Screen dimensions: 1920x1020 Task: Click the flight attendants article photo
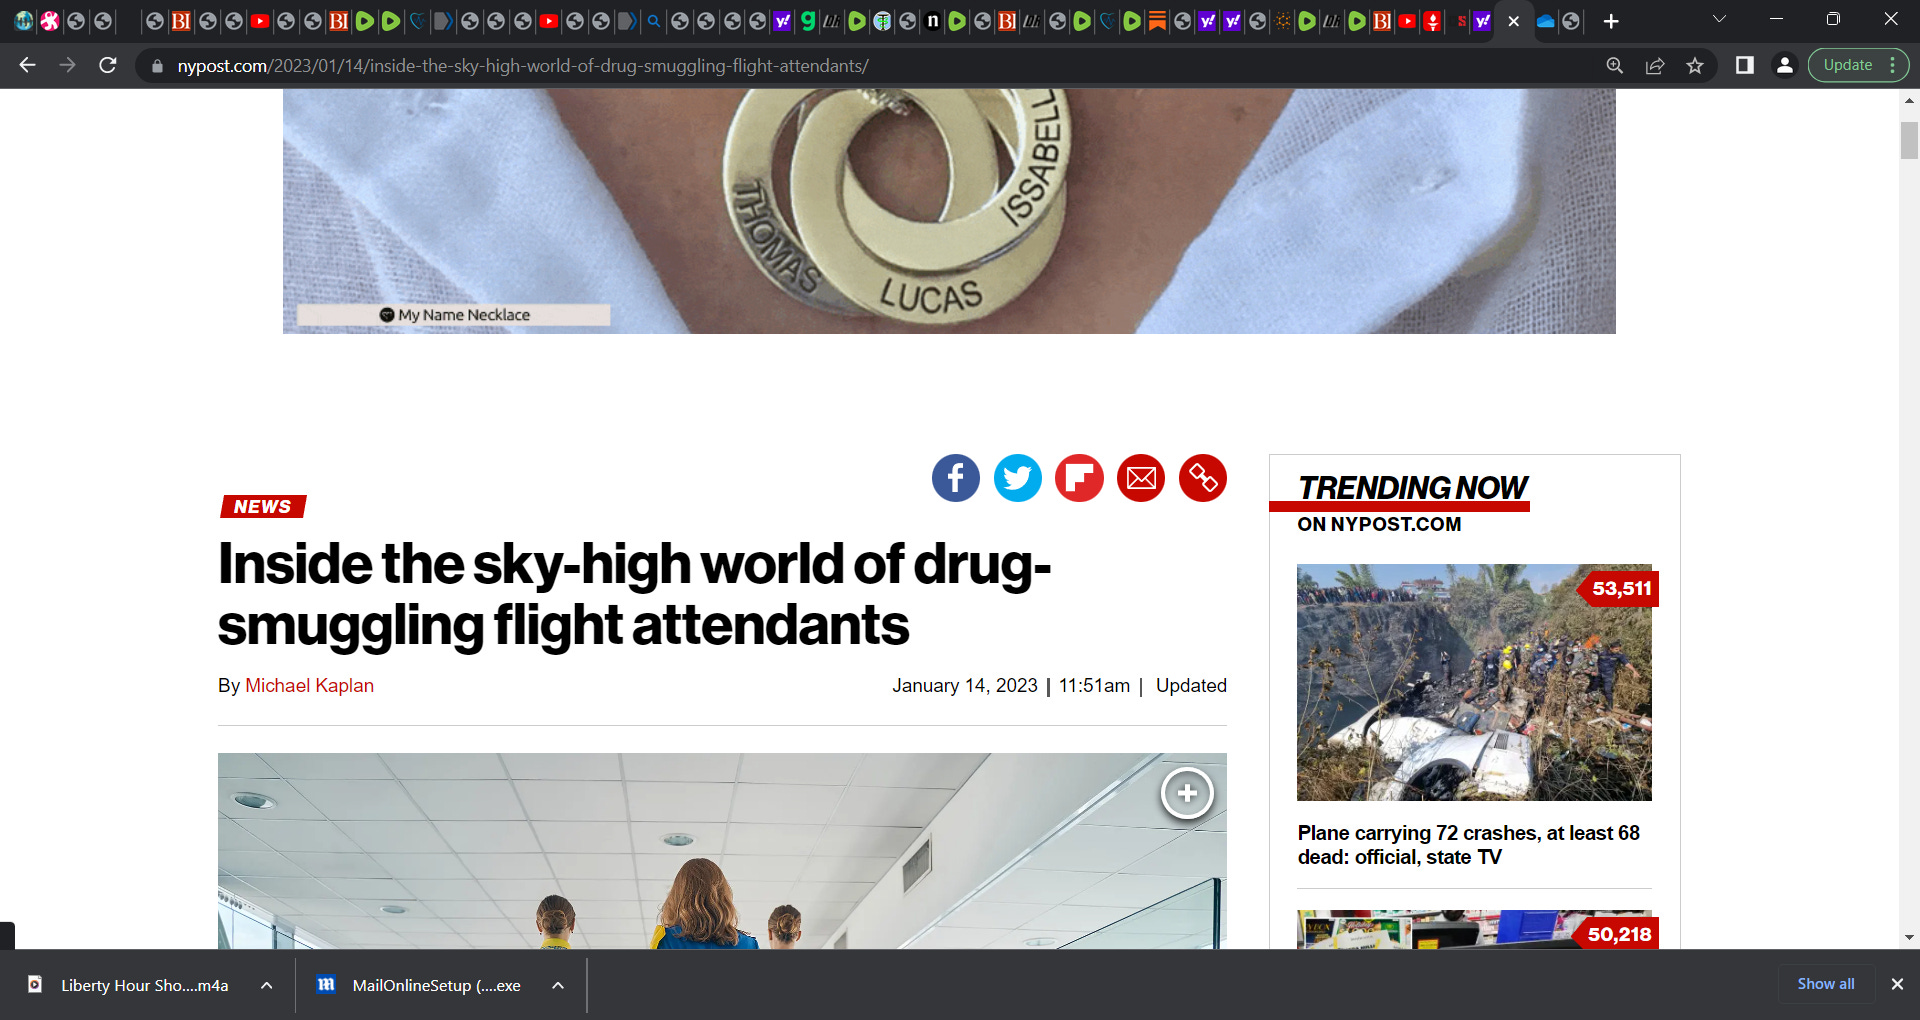(x=722, y=851)
